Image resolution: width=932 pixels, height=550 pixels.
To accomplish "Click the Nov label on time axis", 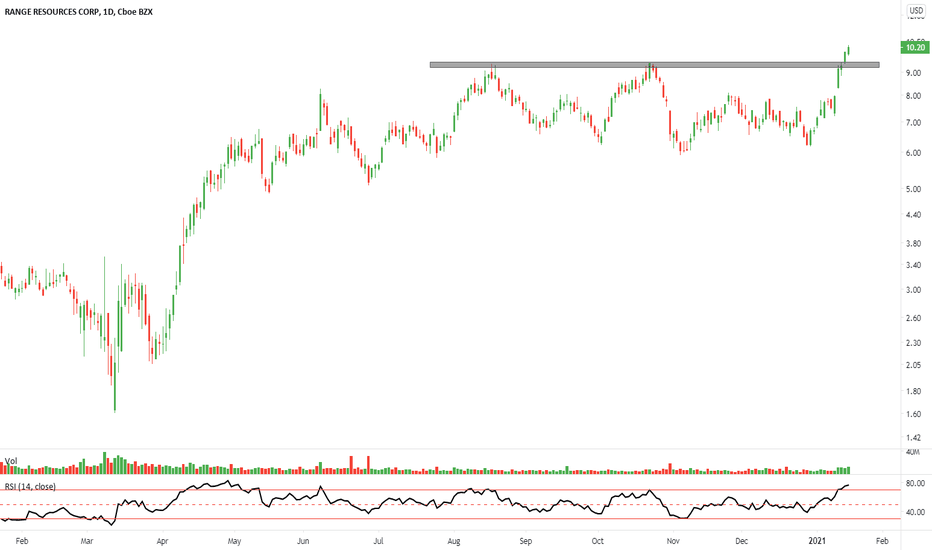I will click(x=673, y=541).
